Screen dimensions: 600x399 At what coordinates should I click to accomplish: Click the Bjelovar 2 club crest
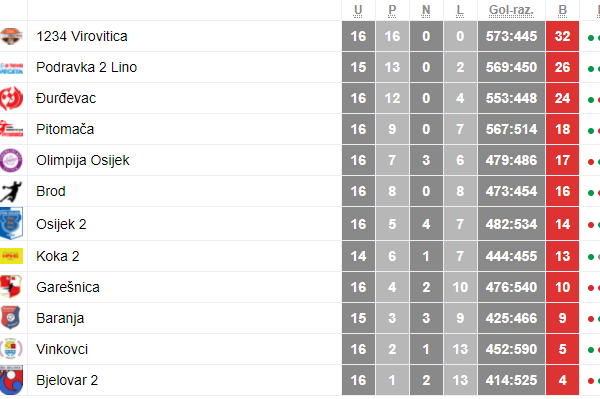click(x=11, y=380)
